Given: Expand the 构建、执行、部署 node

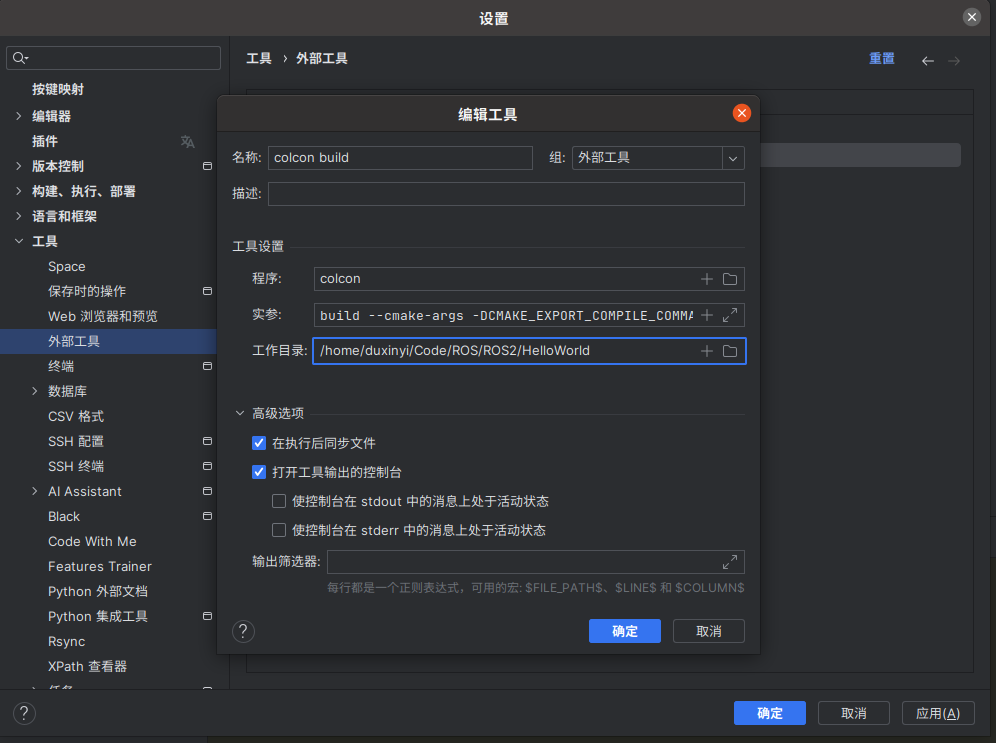Looking at the screenshot, I should 18,191.
